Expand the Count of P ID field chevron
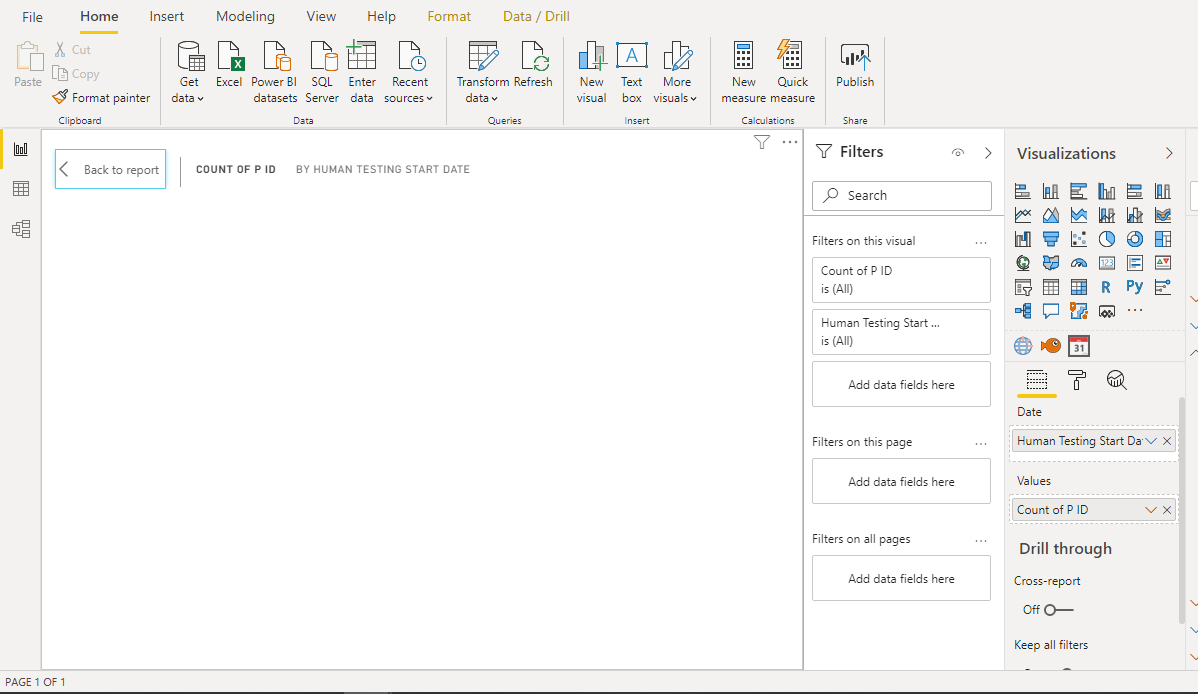This screenshot has width=1198, height=694. (1151, 510)
